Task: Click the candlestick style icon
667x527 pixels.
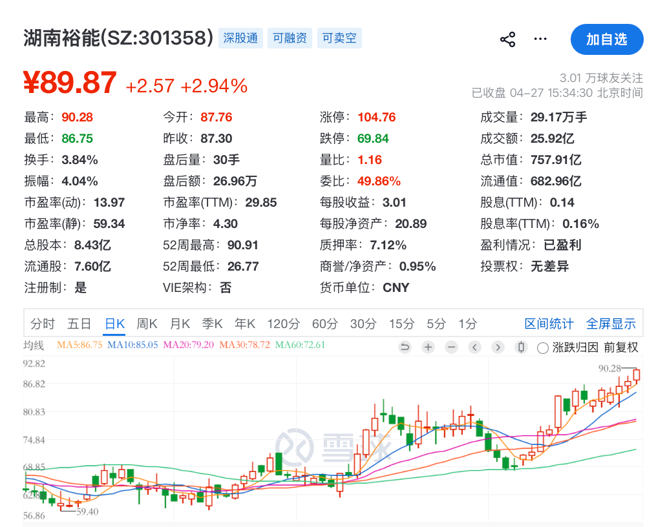Action: (521, 347)
